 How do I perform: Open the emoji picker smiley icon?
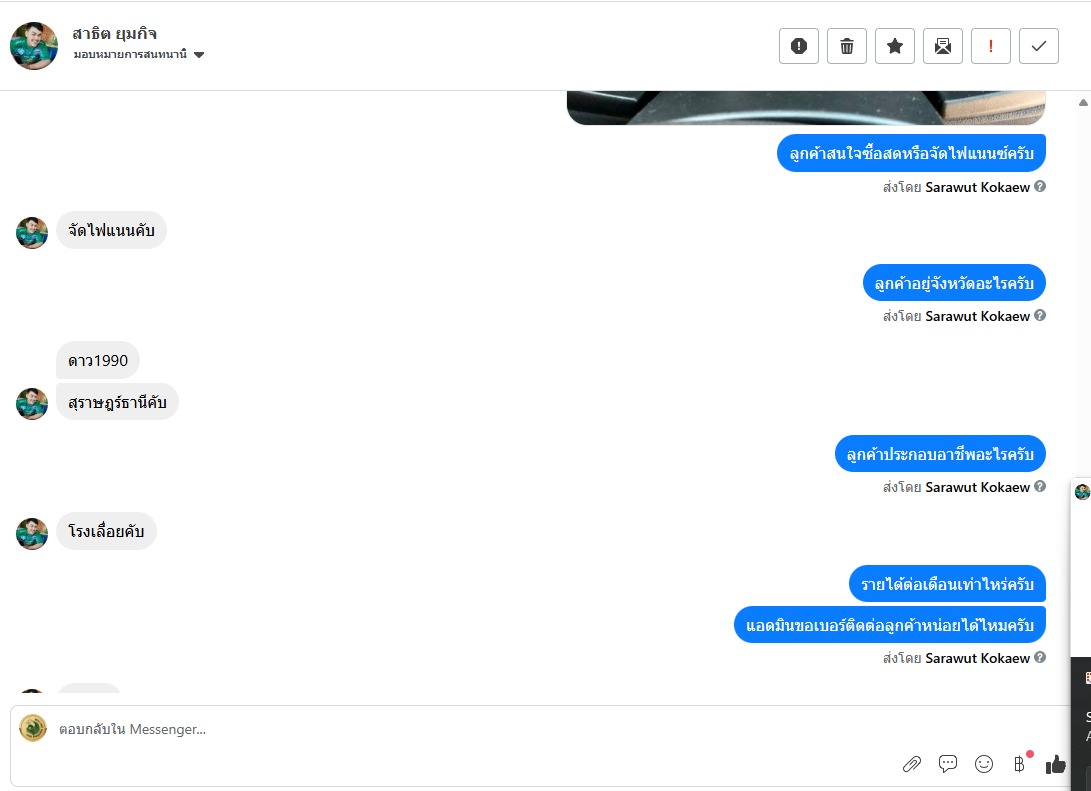[x=984, y=764]
